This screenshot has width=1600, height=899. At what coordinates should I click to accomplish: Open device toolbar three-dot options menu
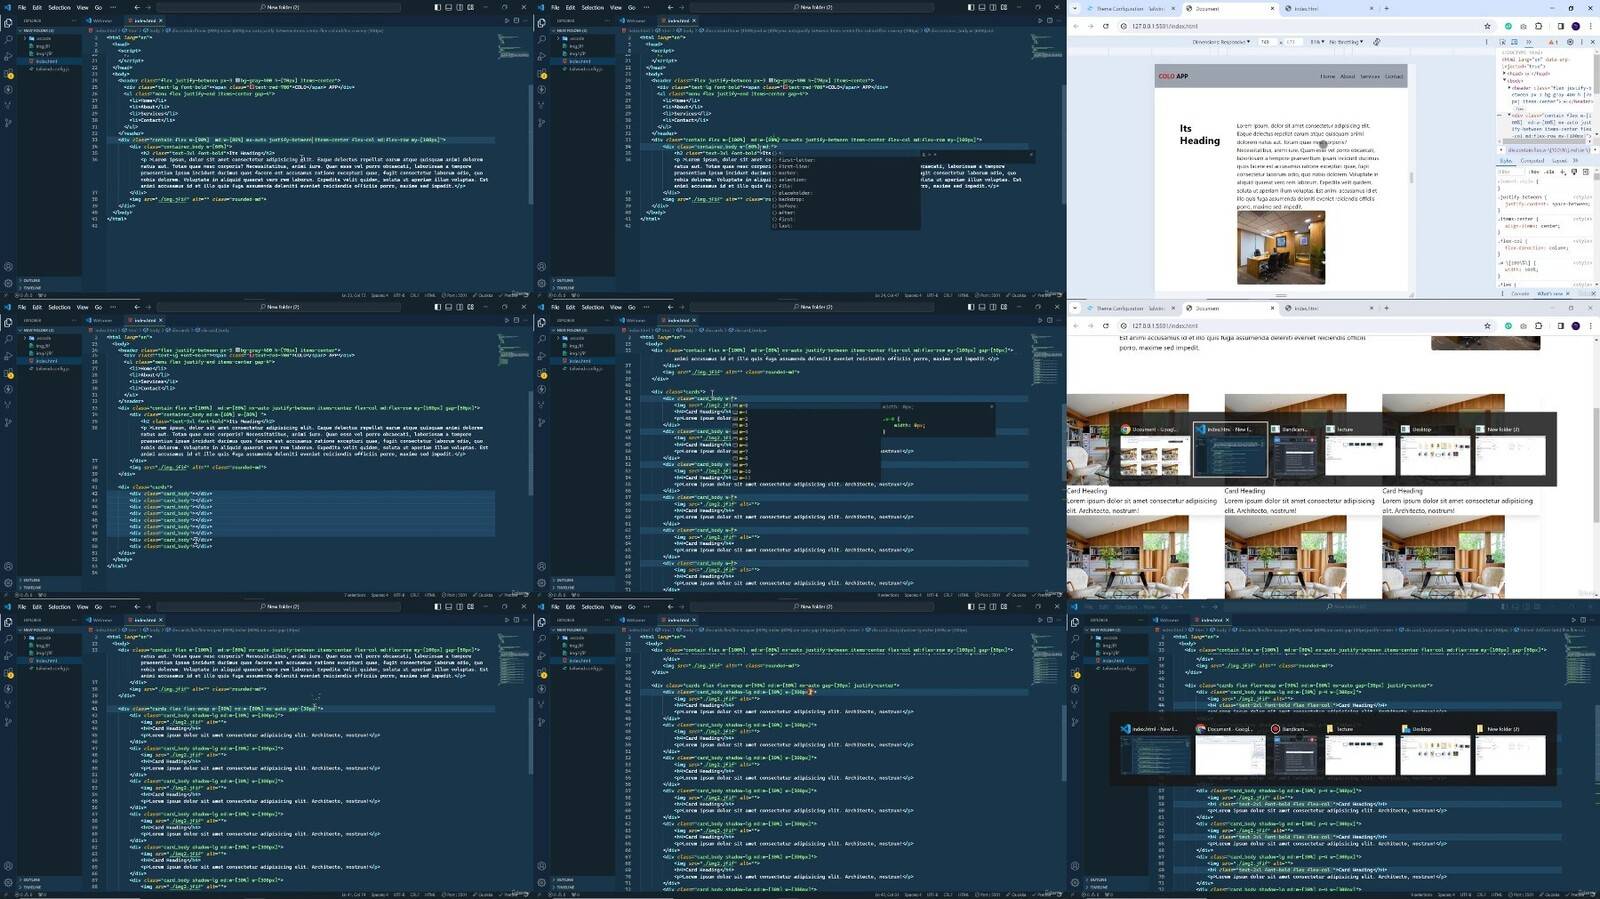tap(1486, 42)
